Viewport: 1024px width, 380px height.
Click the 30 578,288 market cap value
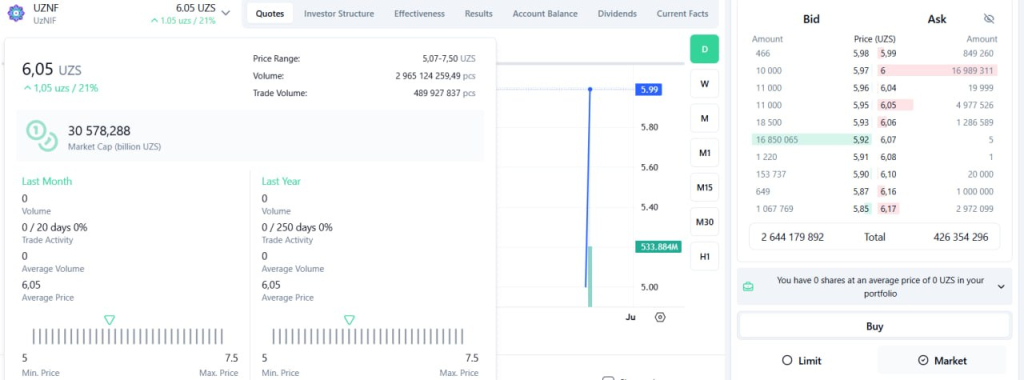(x=99, y=131)
